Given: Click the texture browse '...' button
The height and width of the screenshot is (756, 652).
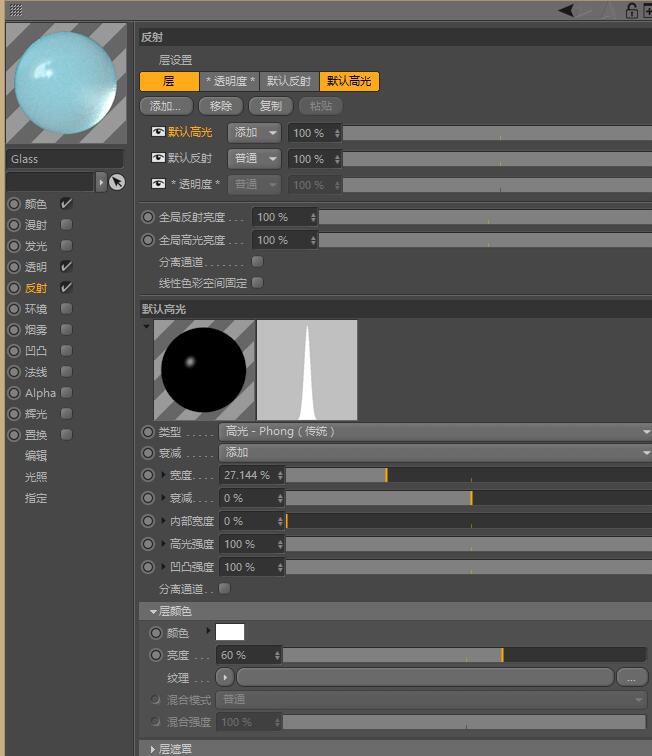Looking at the screenshot, I should pos(632,677).
